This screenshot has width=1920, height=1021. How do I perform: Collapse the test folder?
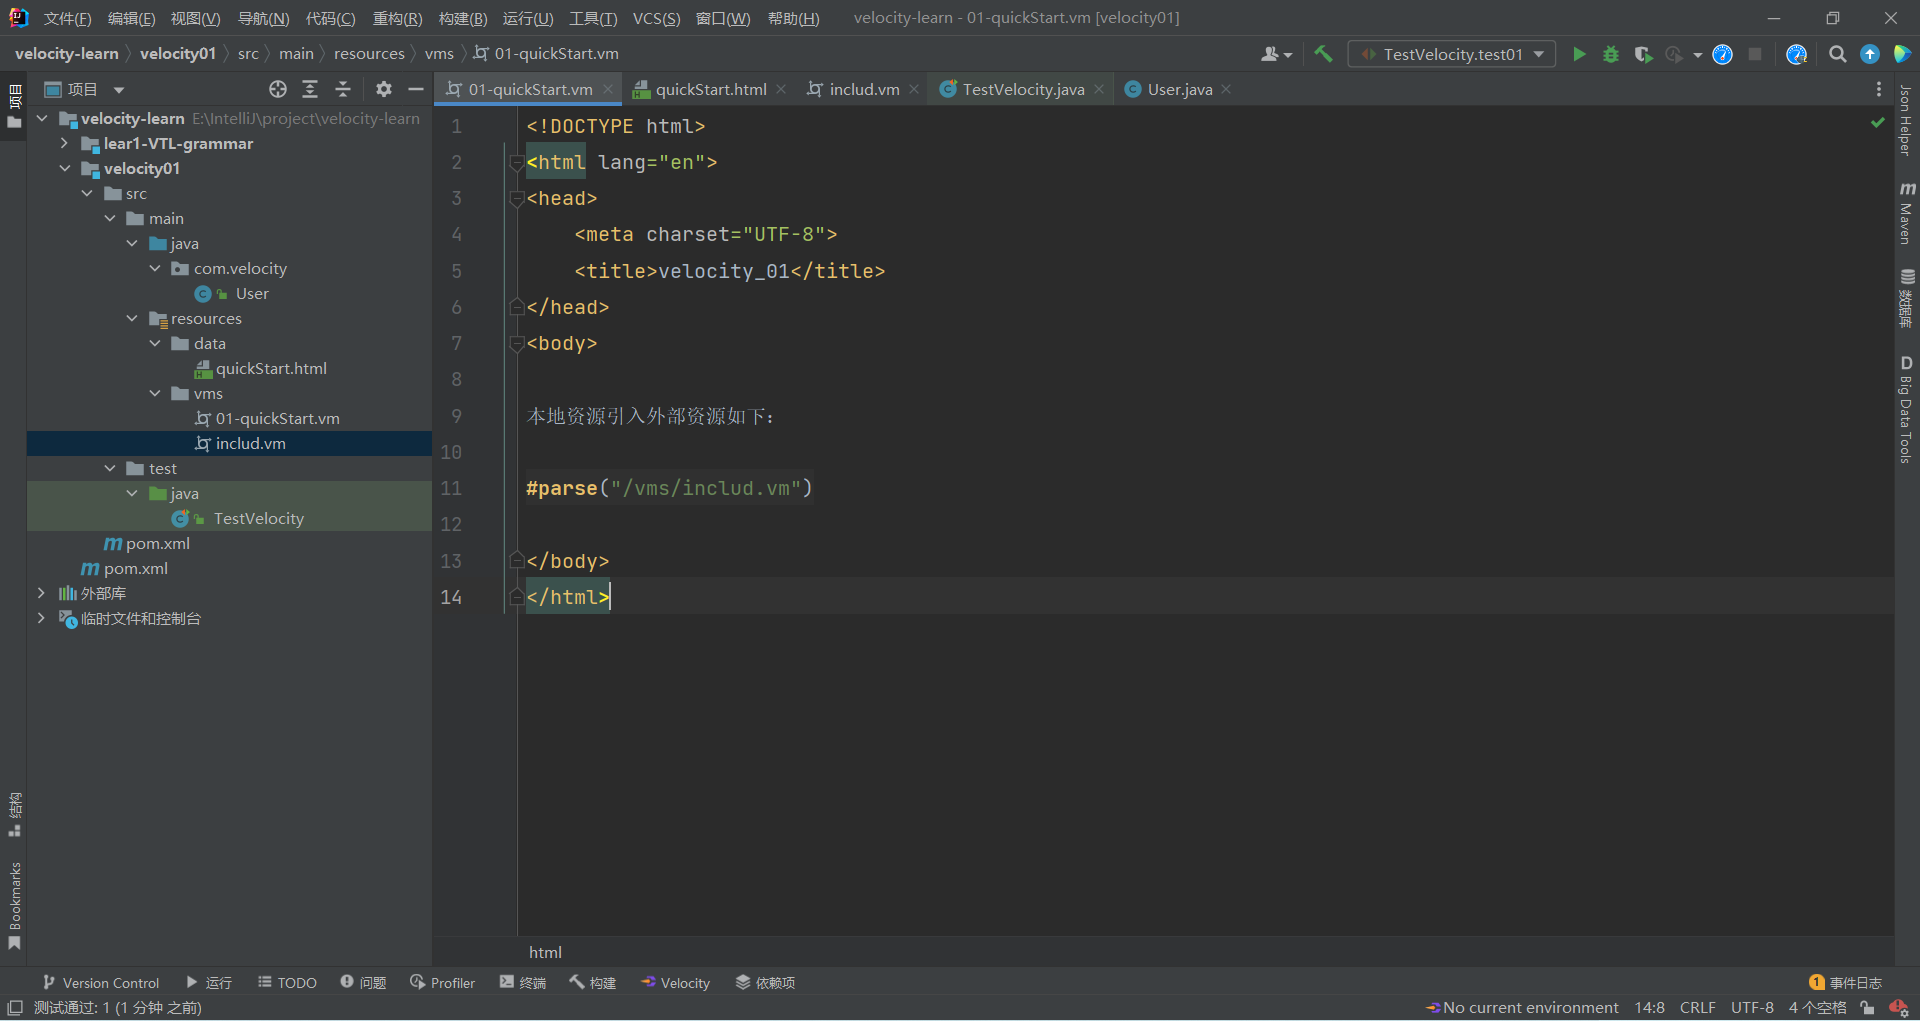pyautogui.click(x=110, y=468)
